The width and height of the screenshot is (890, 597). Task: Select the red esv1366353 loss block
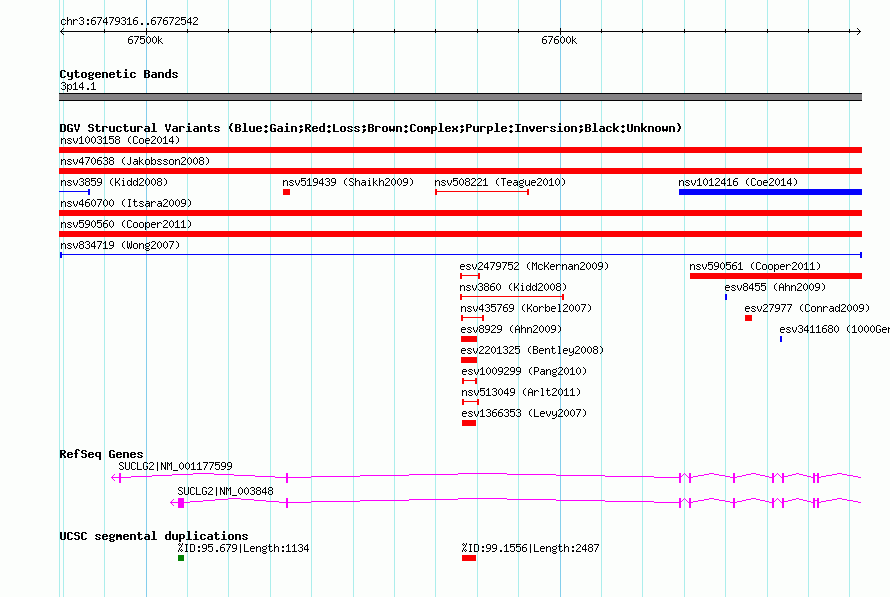(469, 423)
